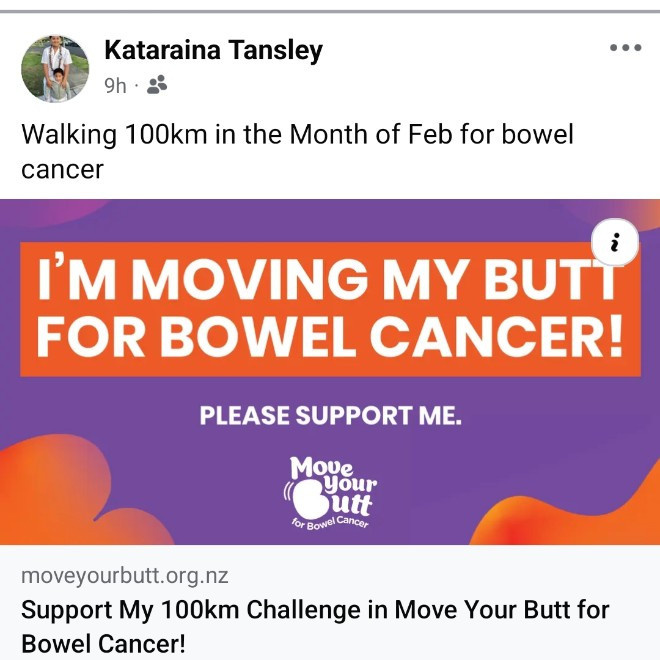Click the 9h post timestamp

[x=115, y=86]
